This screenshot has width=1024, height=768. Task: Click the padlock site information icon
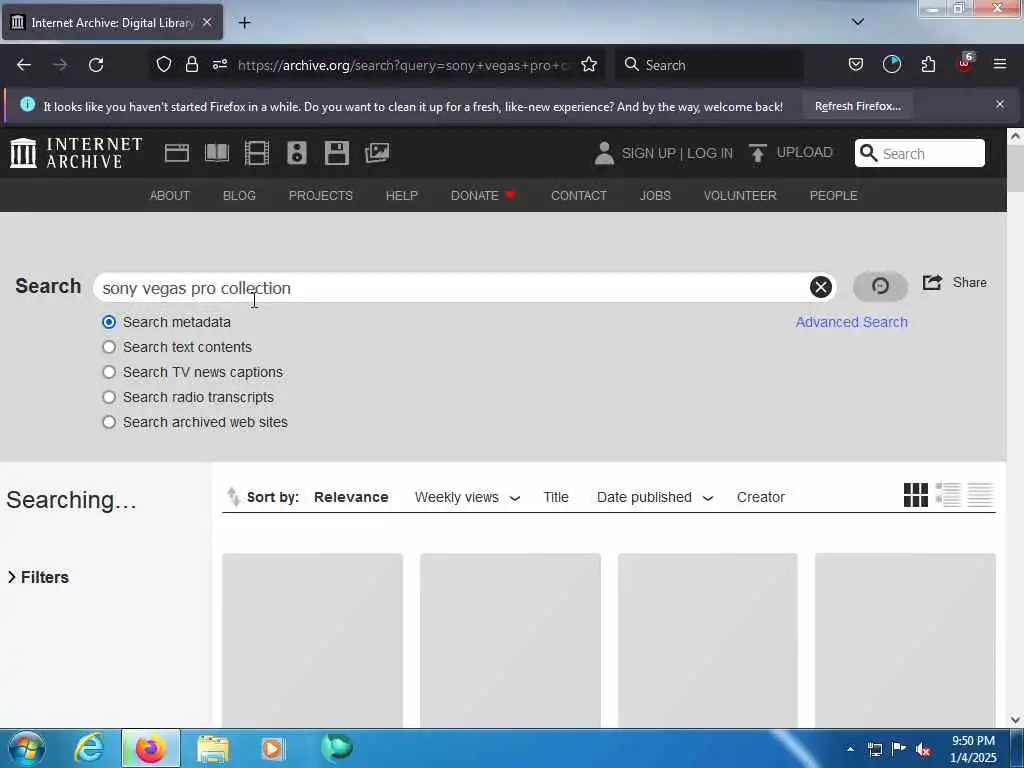coord(191,65)
